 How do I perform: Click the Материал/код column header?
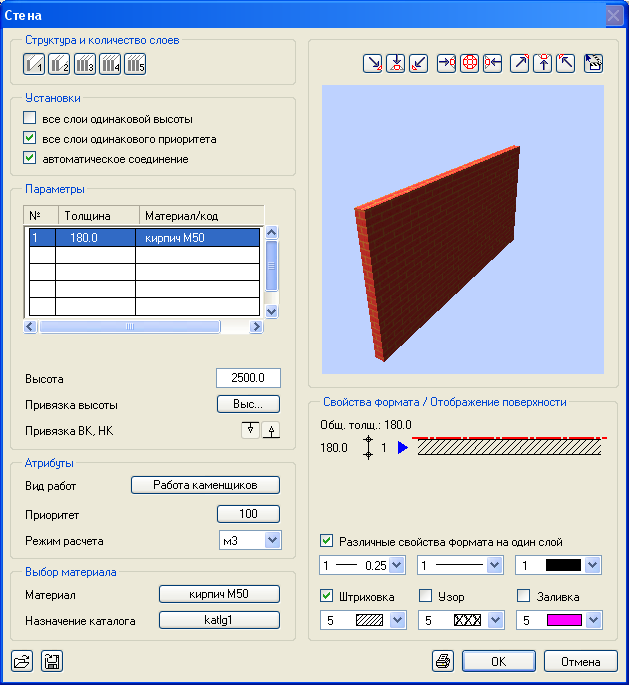coord(201,215)
